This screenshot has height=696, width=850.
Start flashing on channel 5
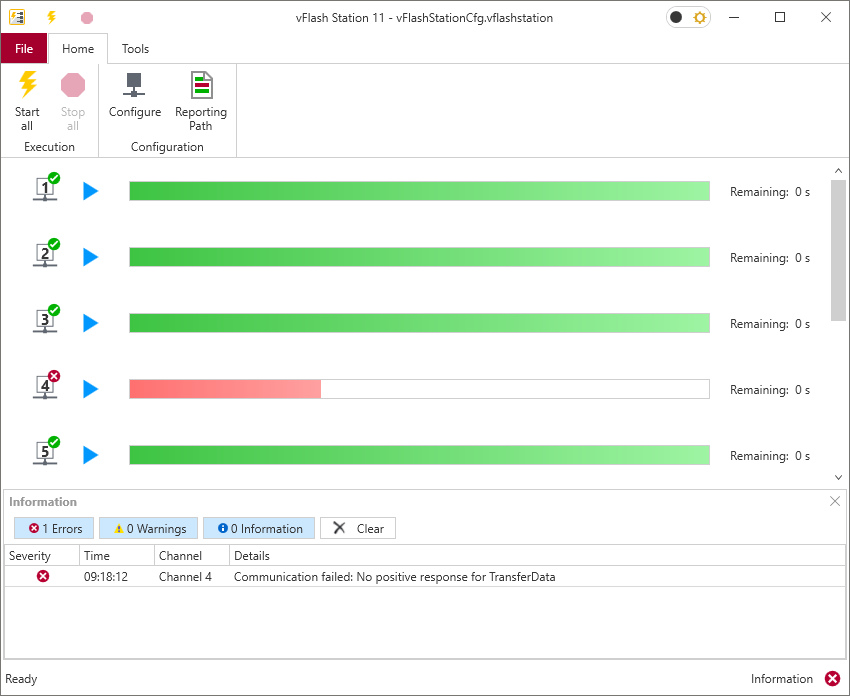[91, 455]
